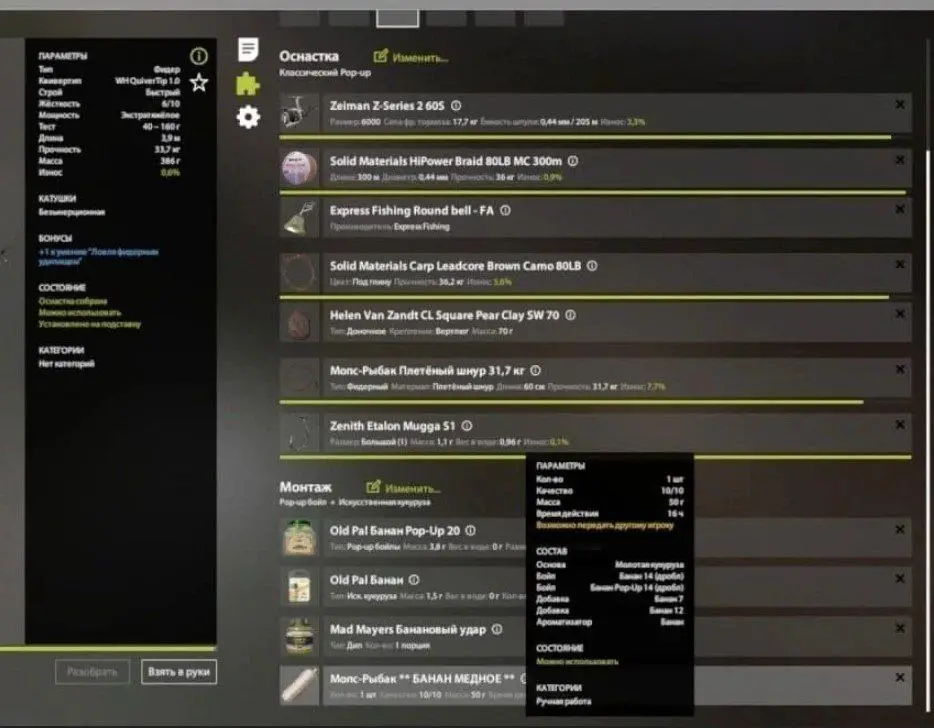Select the Zenith hook thumbnail
Image resolution: width=934 pixels, height=728 pixels.
pyautogui.click(x=299, y=433)
